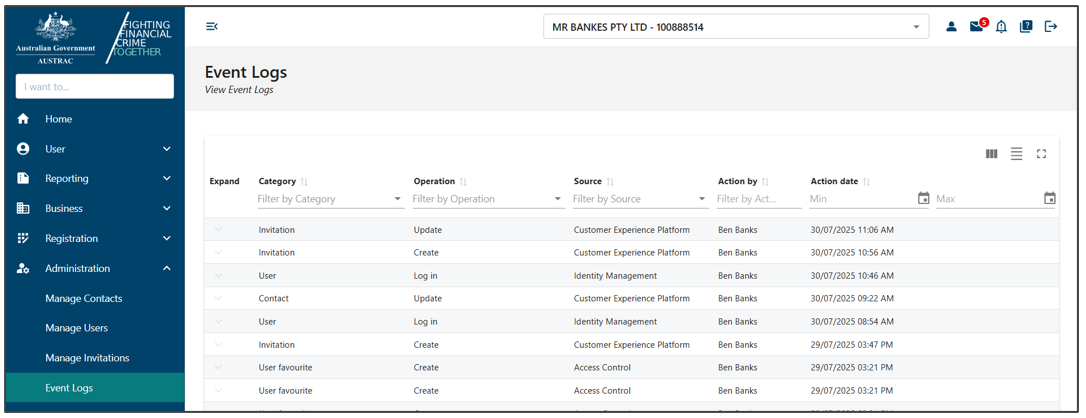
Task: Collapse the Administration menu chevron
Action: pyautogui.click(x=166, y=269)
